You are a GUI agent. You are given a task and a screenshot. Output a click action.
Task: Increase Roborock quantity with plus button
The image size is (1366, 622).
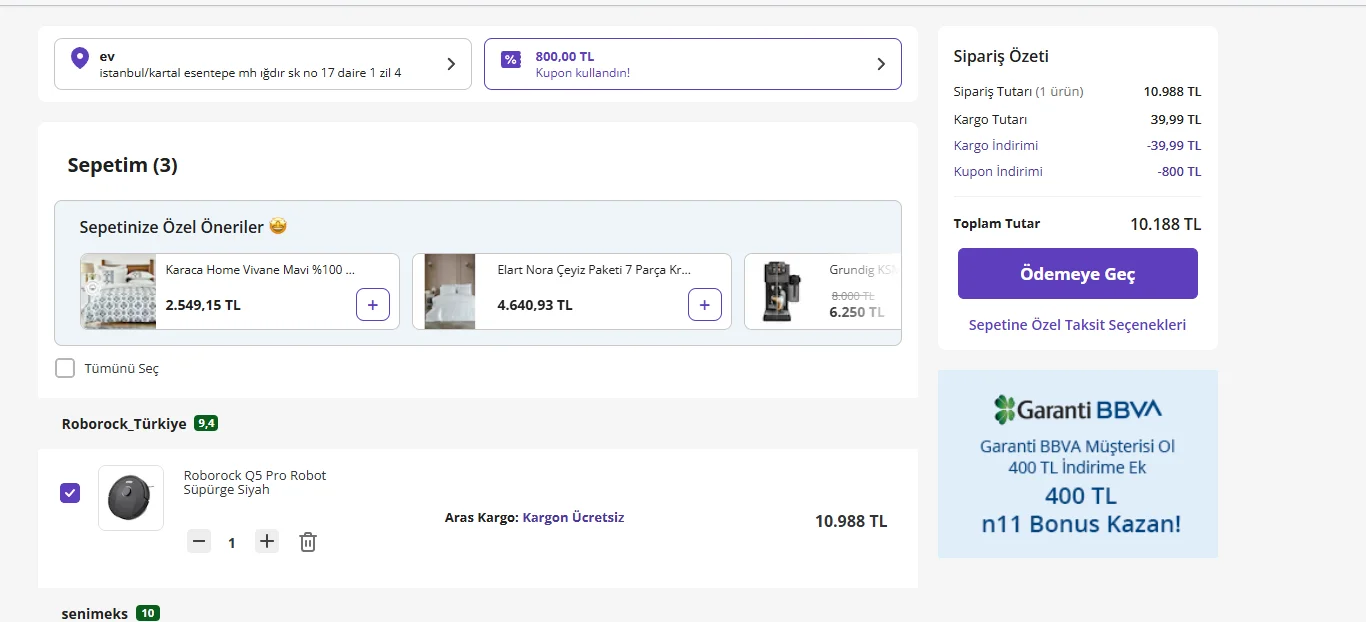[x=266, y=542]
